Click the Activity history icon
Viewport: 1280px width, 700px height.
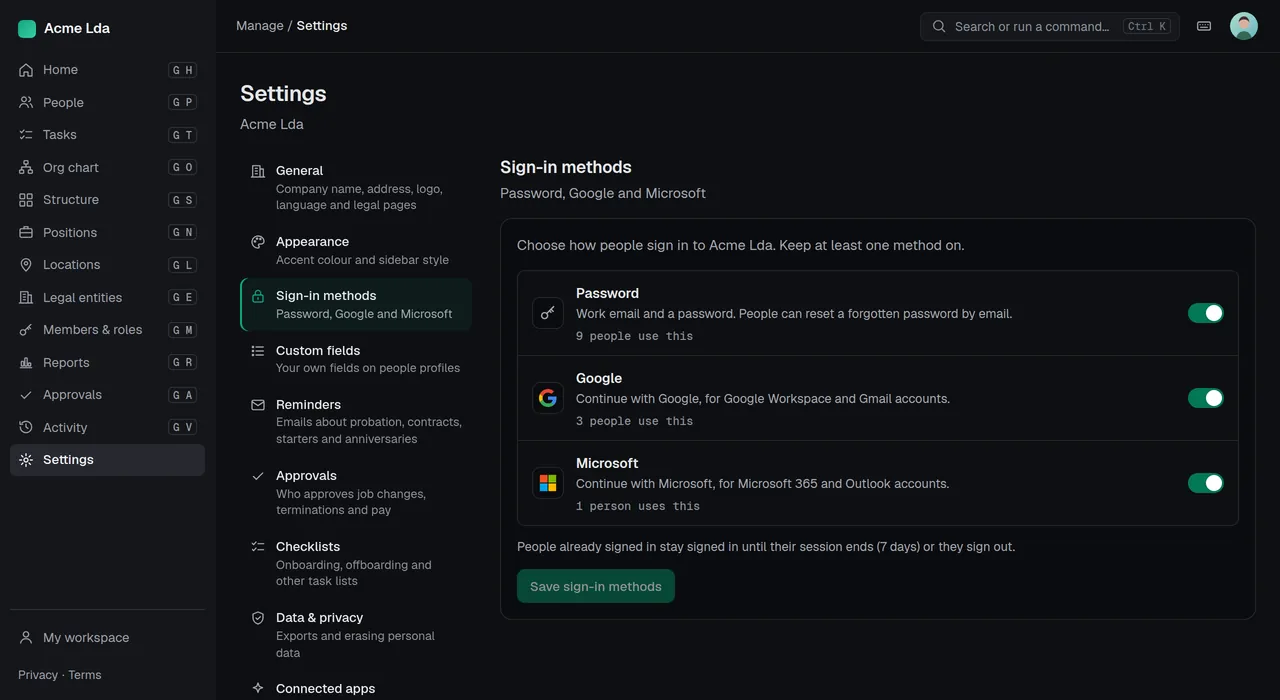pyautogui.click(x=26, y=427)
